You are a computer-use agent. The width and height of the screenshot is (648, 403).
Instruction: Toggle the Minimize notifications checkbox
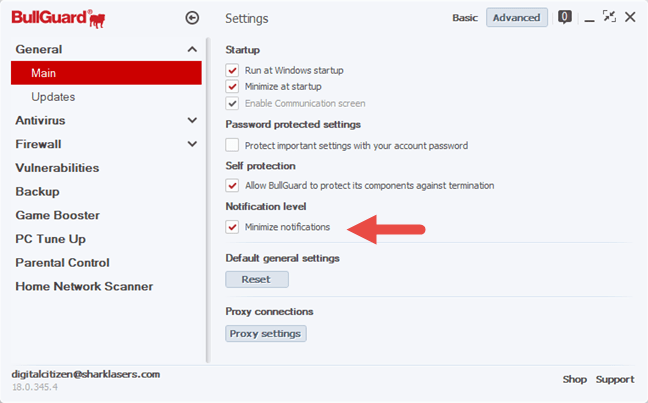tap(233, 227)
